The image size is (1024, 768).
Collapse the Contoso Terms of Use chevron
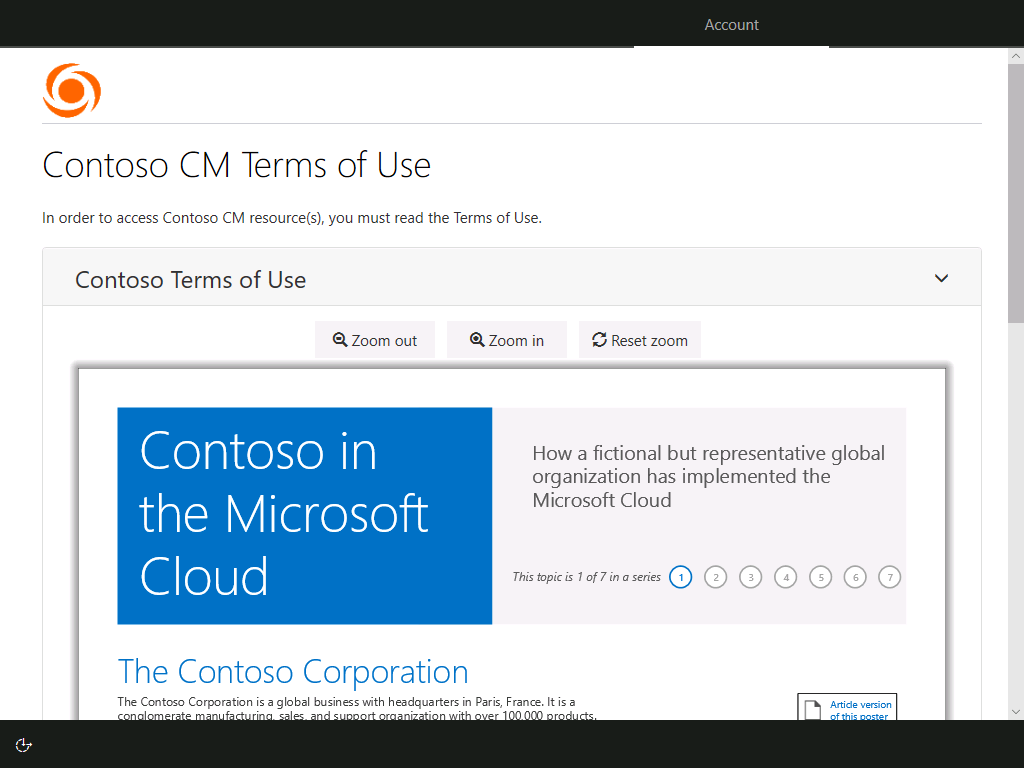pyautogui.click(x=941, y=278)
